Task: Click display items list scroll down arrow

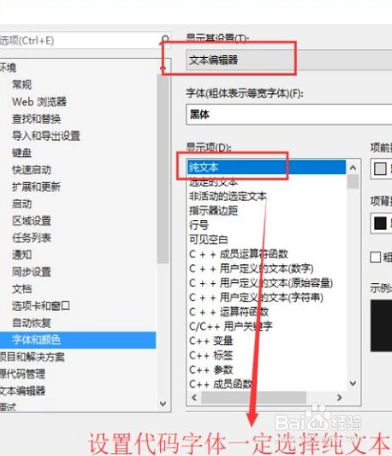Action: pos(353,383)
